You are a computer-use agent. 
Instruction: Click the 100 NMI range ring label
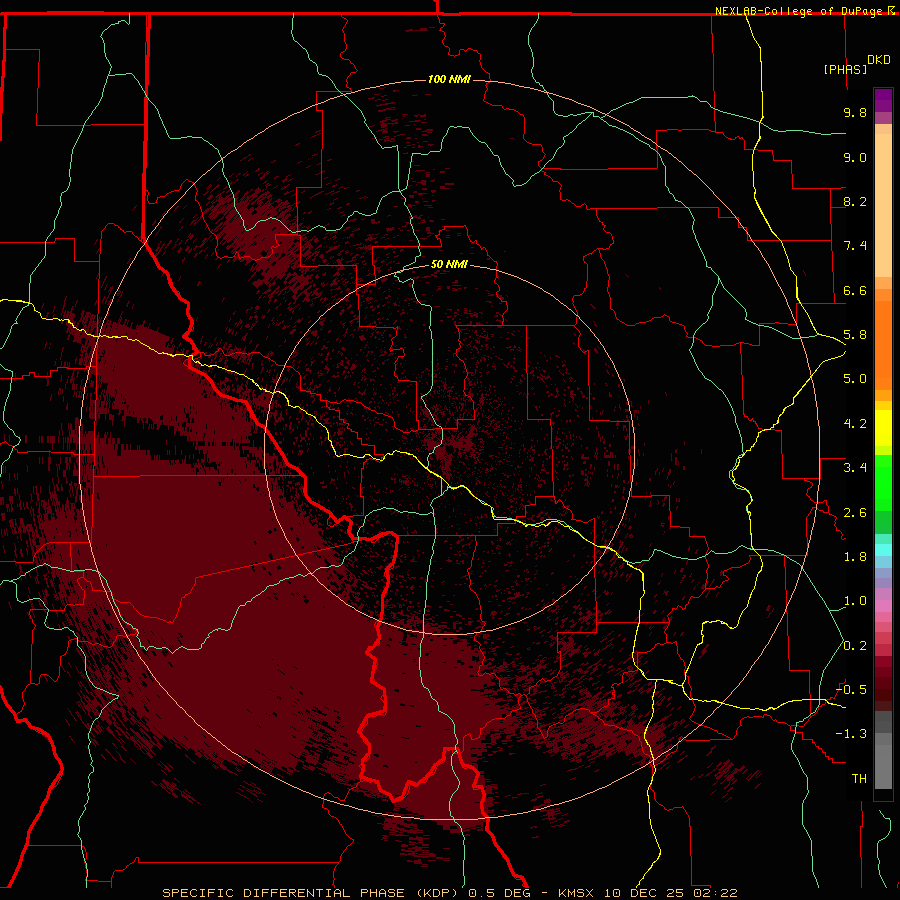(x=449, y=79)
